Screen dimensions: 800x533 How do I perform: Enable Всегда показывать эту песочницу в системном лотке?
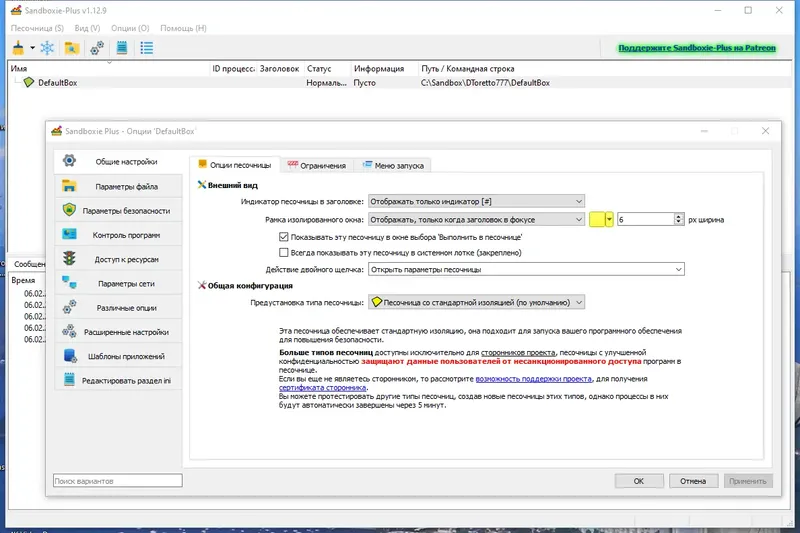pos(284,252)
